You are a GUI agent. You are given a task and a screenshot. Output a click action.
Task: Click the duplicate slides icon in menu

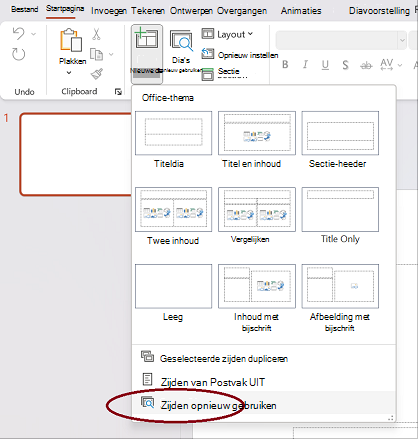point(147,356)
